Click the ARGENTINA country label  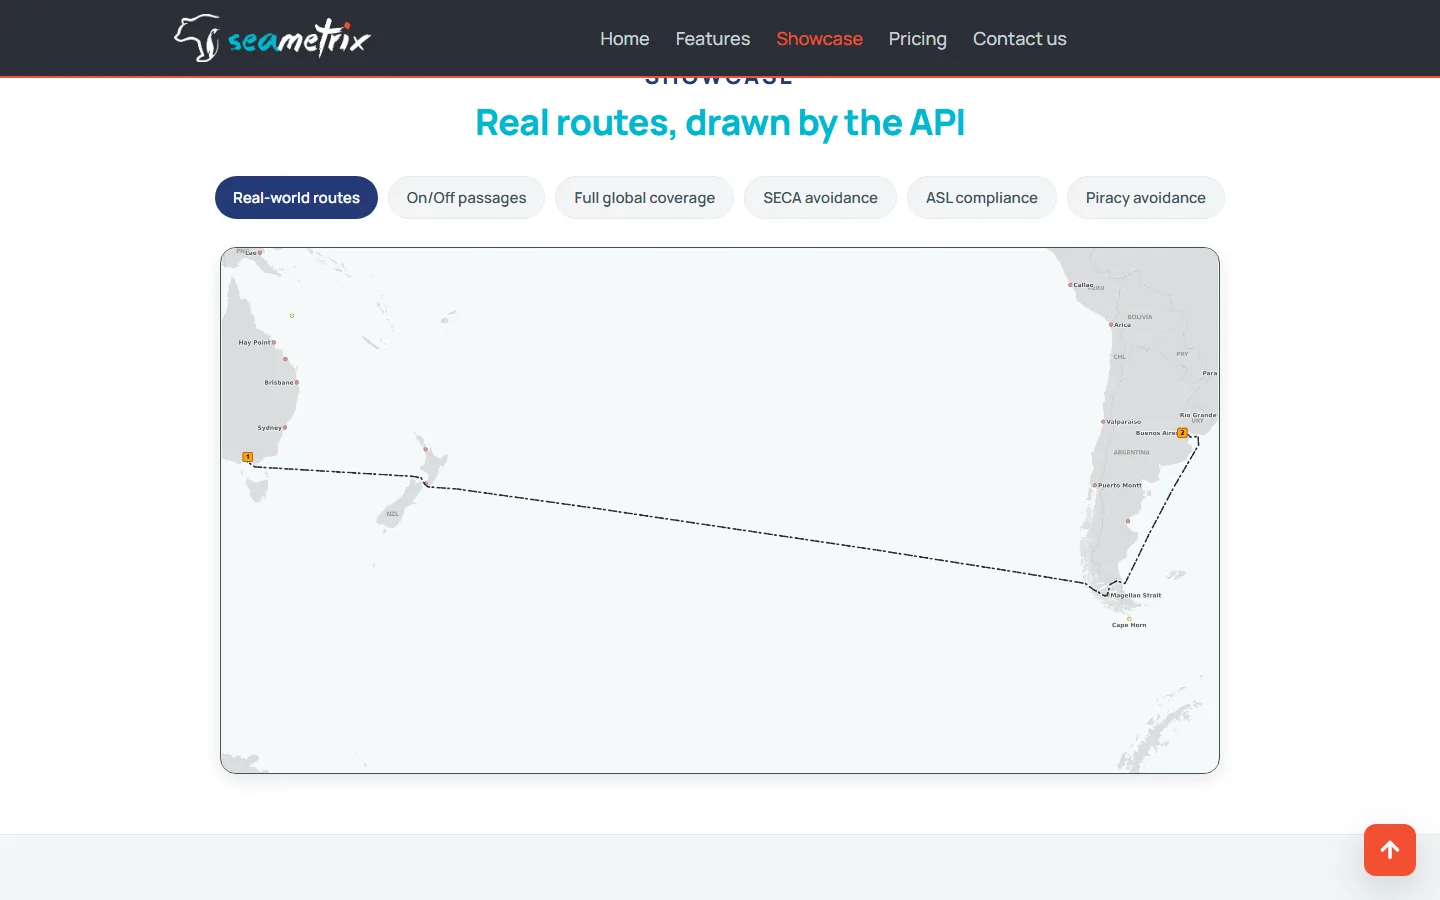pos(1132,452)
